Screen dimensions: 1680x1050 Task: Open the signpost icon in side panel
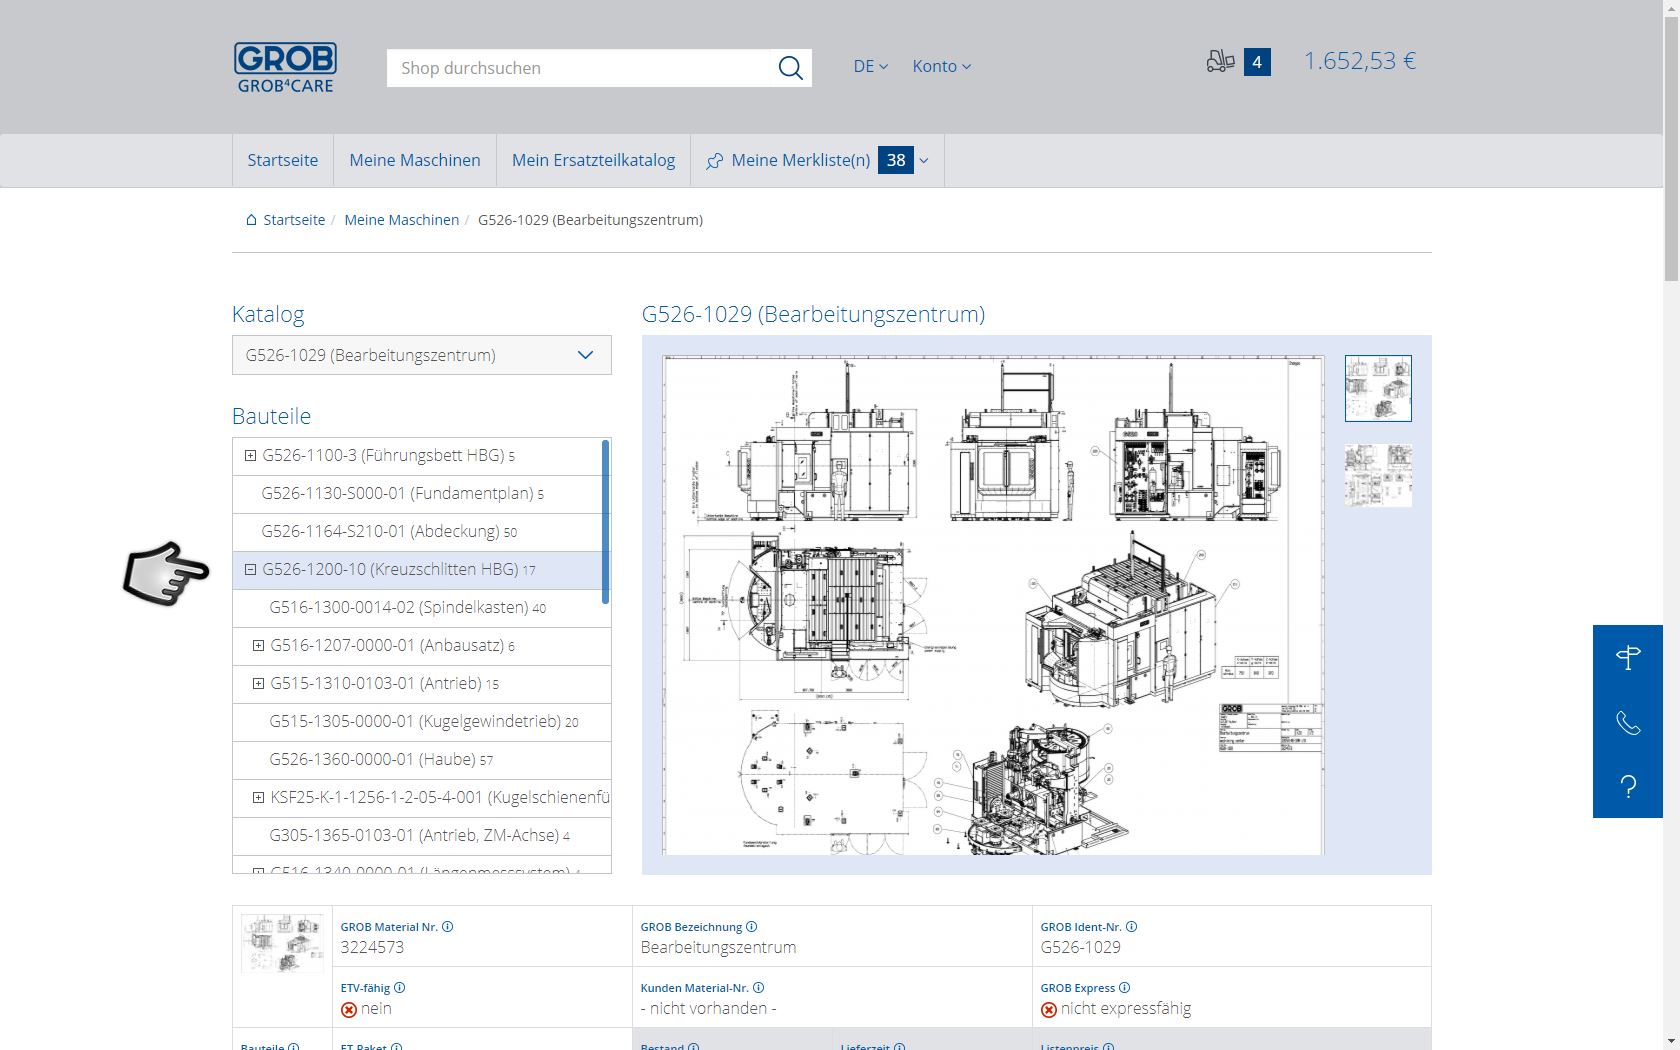point(1628,657)
